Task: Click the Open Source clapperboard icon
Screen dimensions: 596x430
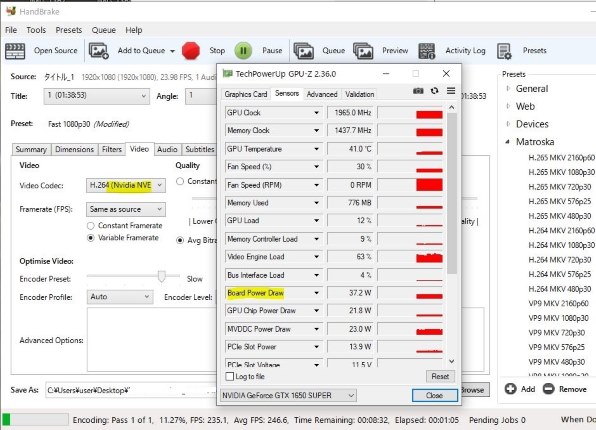Action: tap(15, 51)
